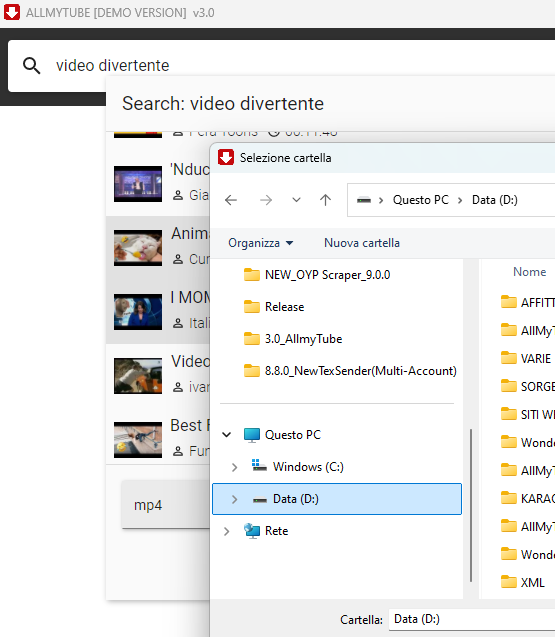The width and height of the screenshot is (555, 637).
Task: Collapse the Questo PC tree node
Action: pyautogui.click(x=227, y=435)
